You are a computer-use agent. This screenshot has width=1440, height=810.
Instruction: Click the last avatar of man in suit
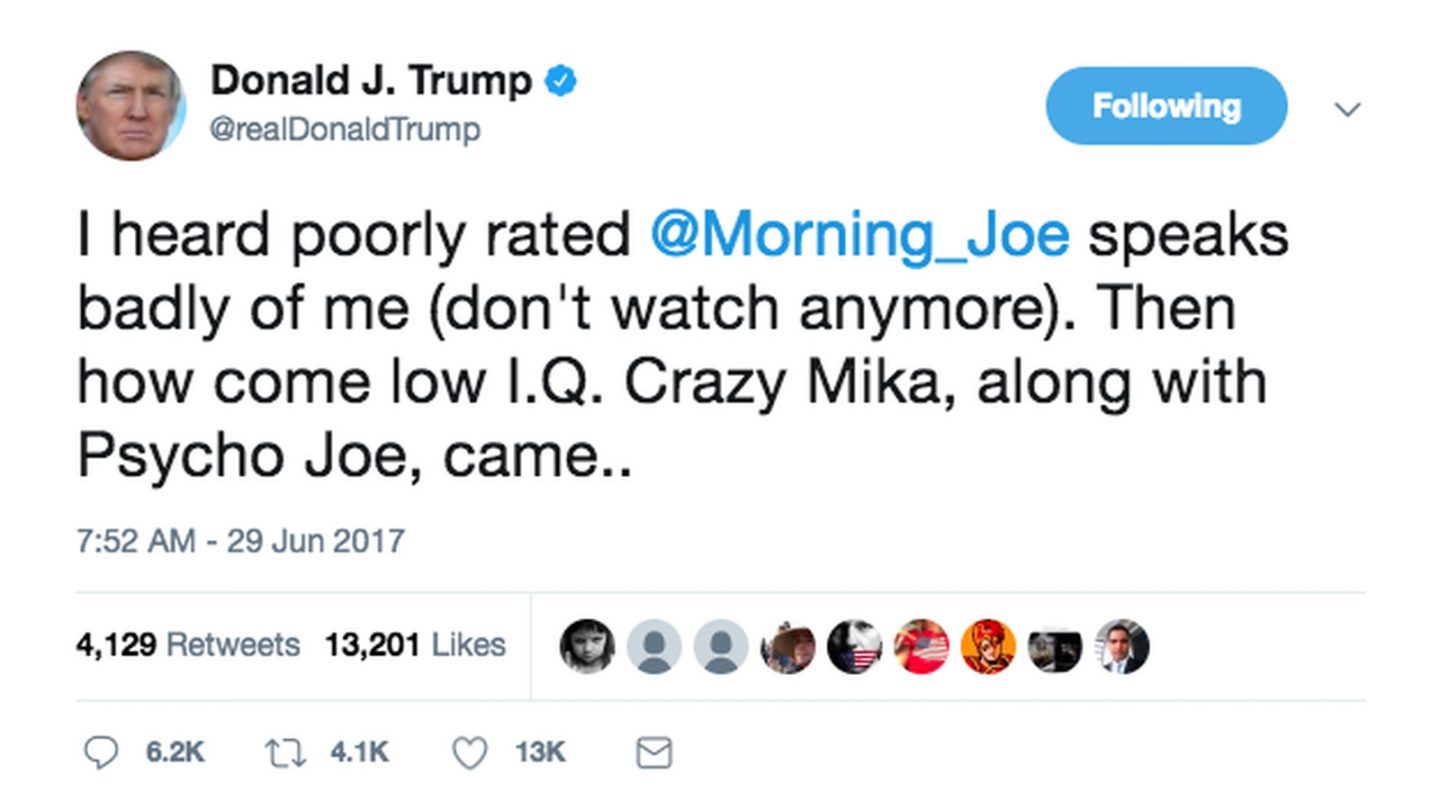(x=1123, y=646)
